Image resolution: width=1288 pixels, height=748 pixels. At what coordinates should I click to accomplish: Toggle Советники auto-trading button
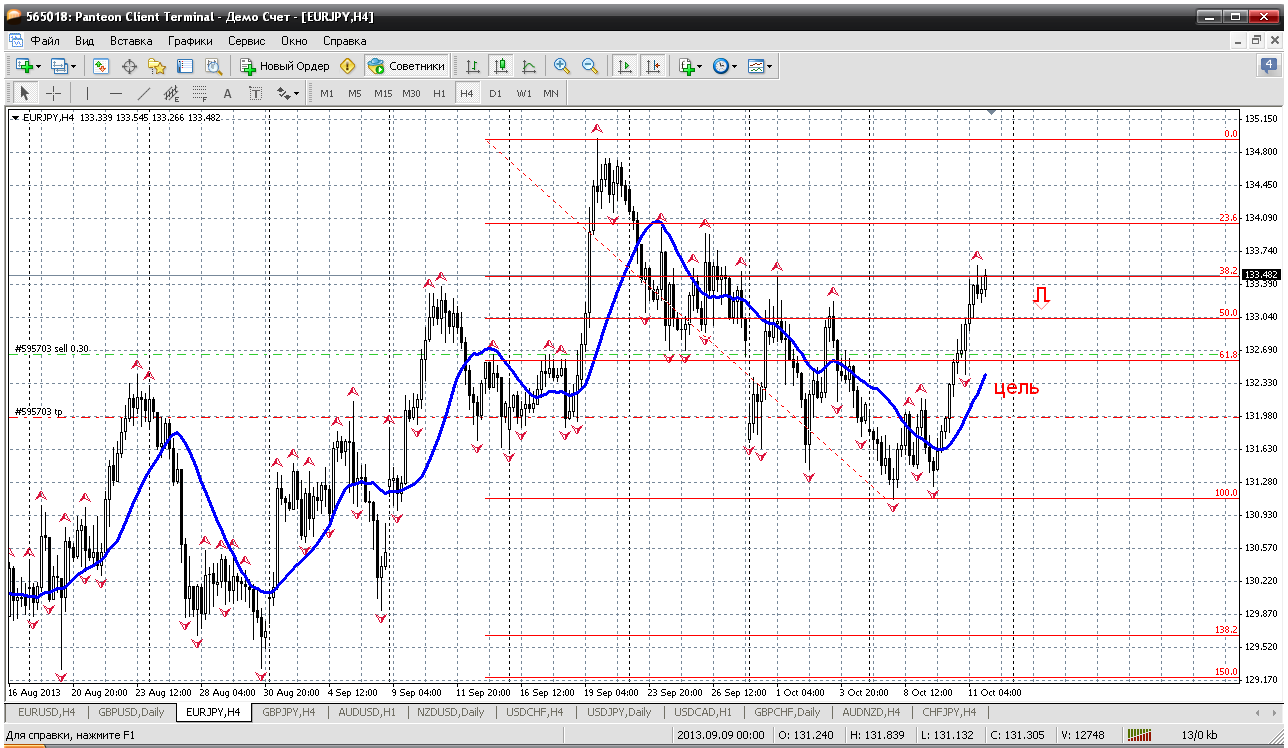(x=406, y=66)
